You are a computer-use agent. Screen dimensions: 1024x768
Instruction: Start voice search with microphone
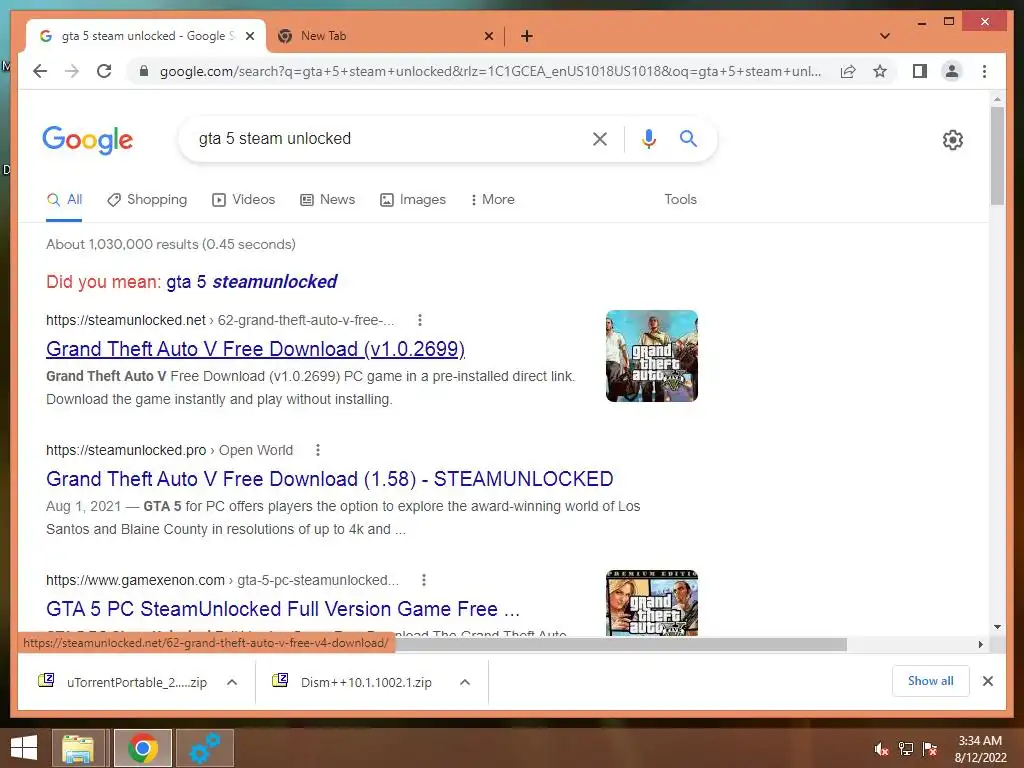tap(648, 138)
